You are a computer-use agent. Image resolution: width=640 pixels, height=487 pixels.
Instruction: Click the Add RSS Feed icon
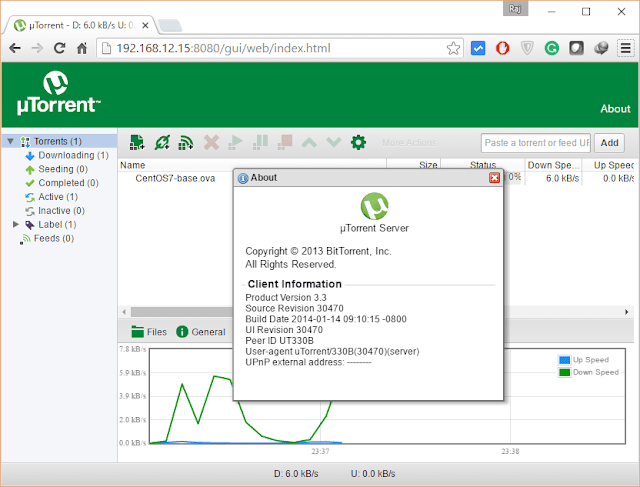tap(186, 142)
